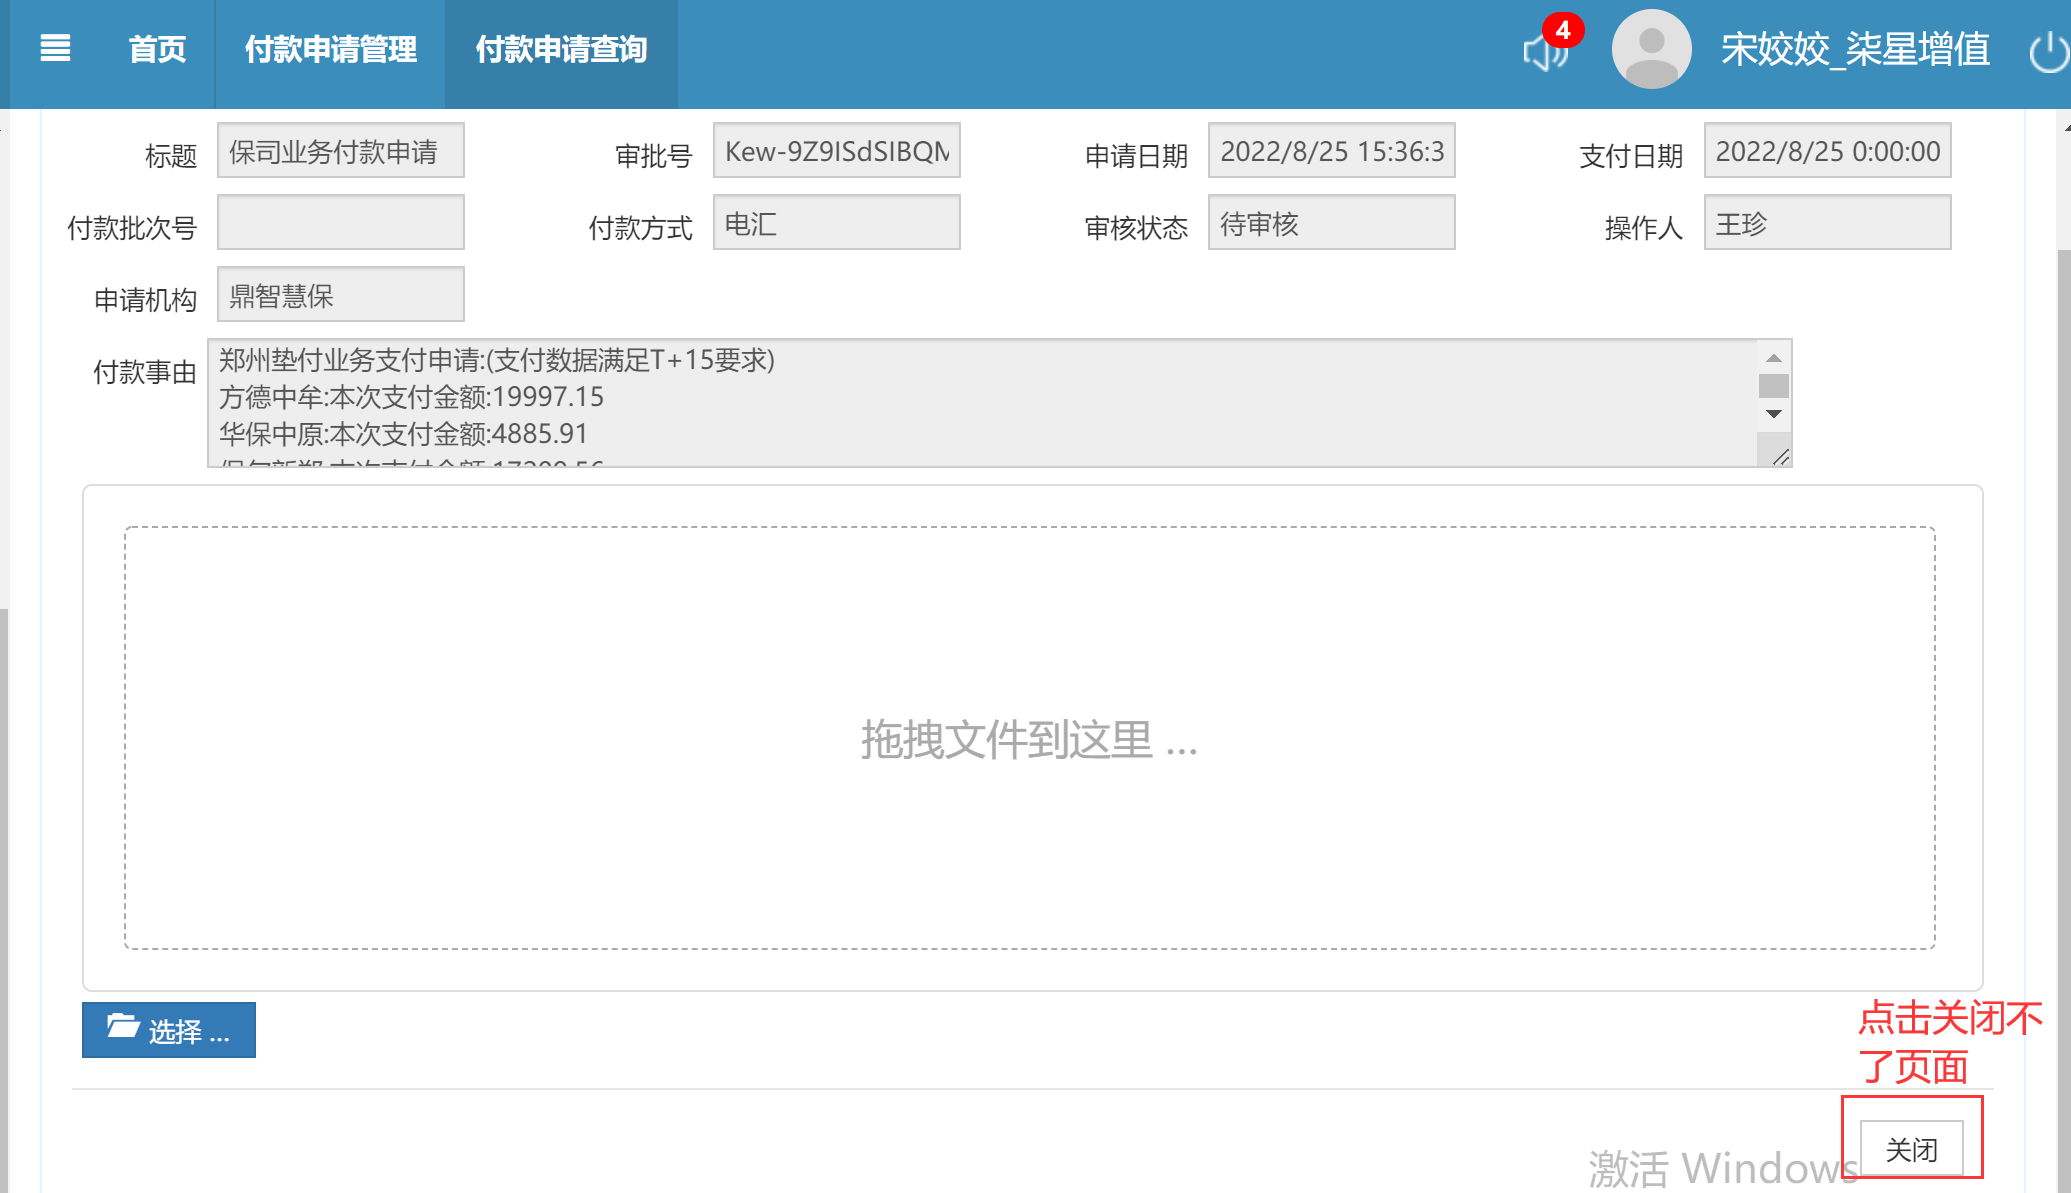The width and height of the screenshot is (2071, 1193).
Task: Go to 首页 tab
Action: click(157, 49)
